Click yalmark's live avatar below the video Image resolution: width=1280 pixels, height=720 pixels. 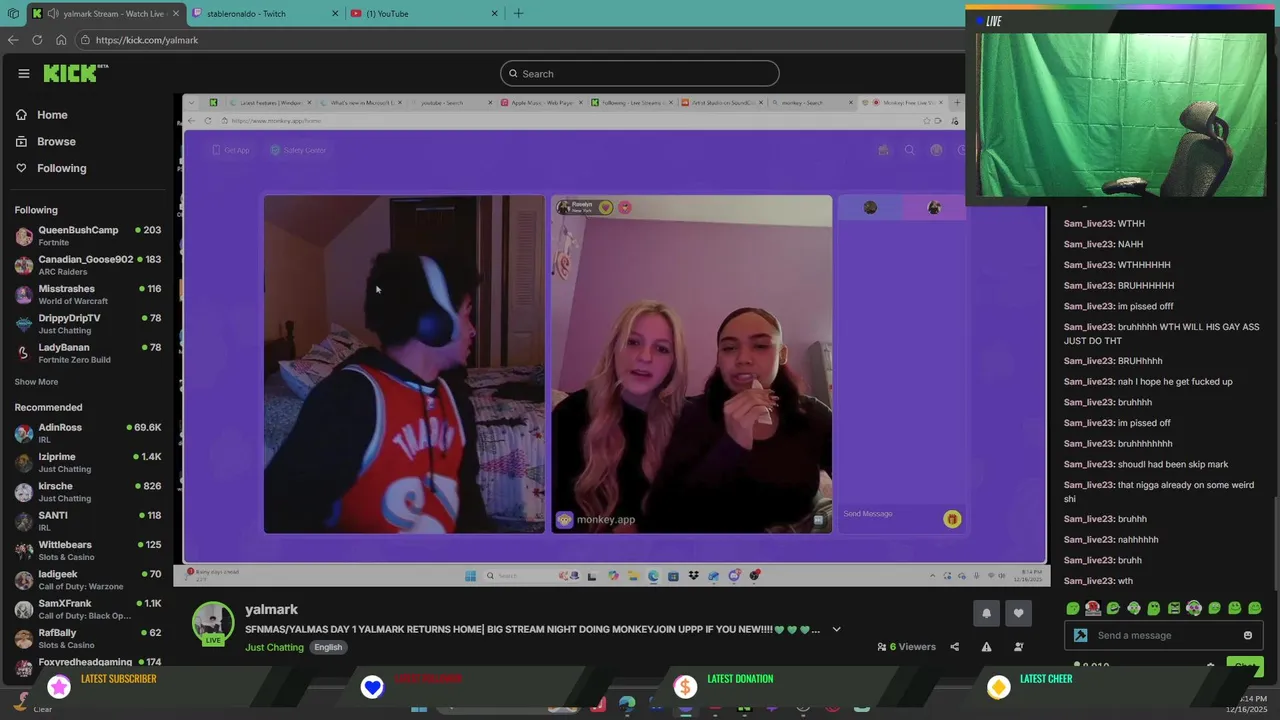click(213, 622)
